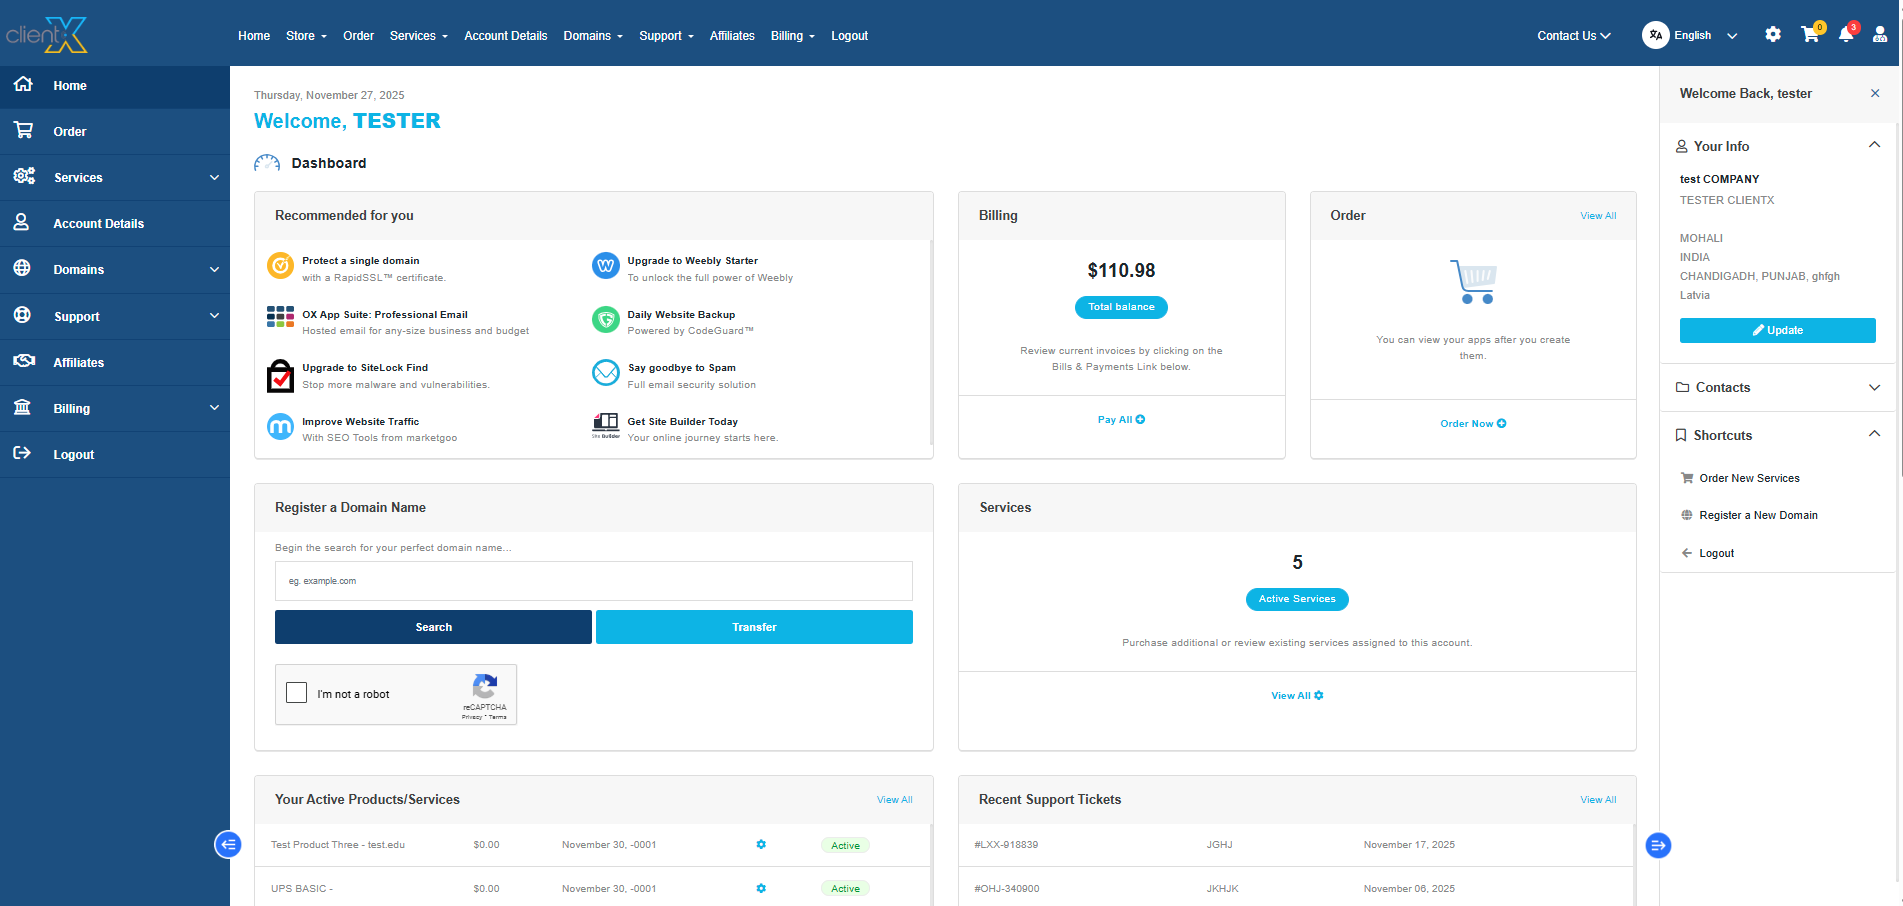Collapse the Your Info section
The image size is (1903, 906).
tap(1874, 146)
